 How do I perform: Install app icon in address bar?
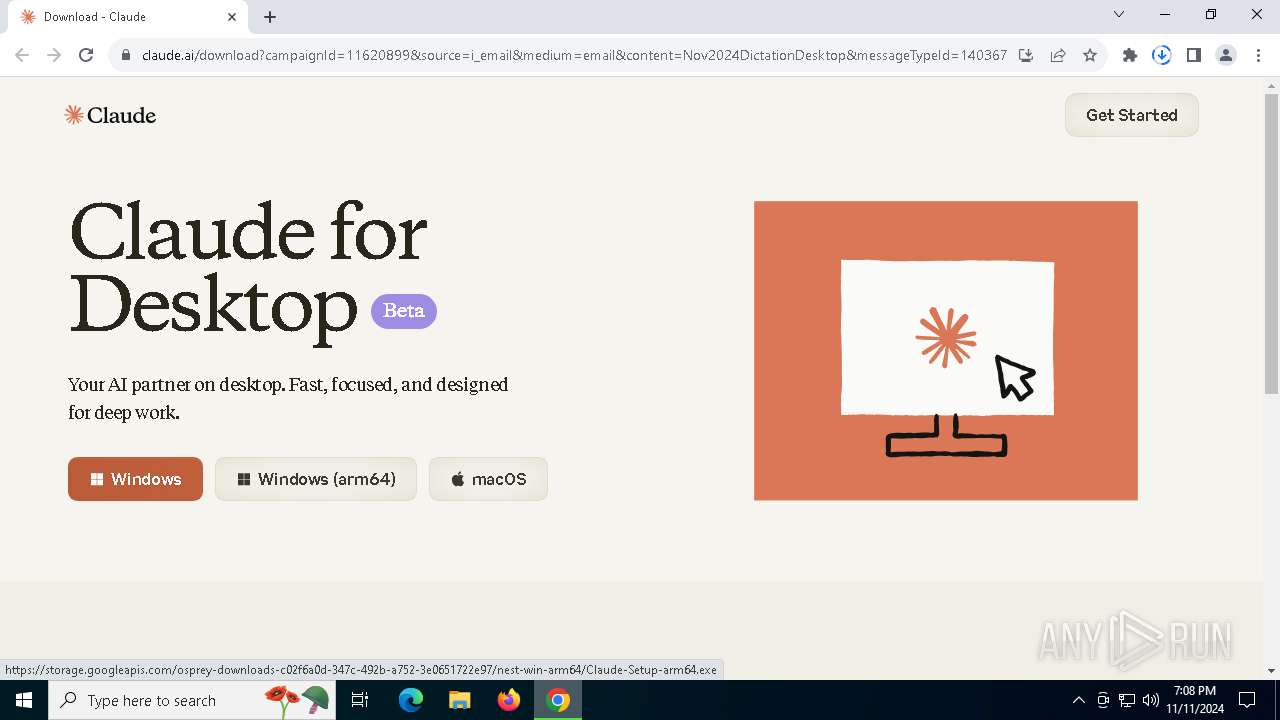tap(1026, 55)
